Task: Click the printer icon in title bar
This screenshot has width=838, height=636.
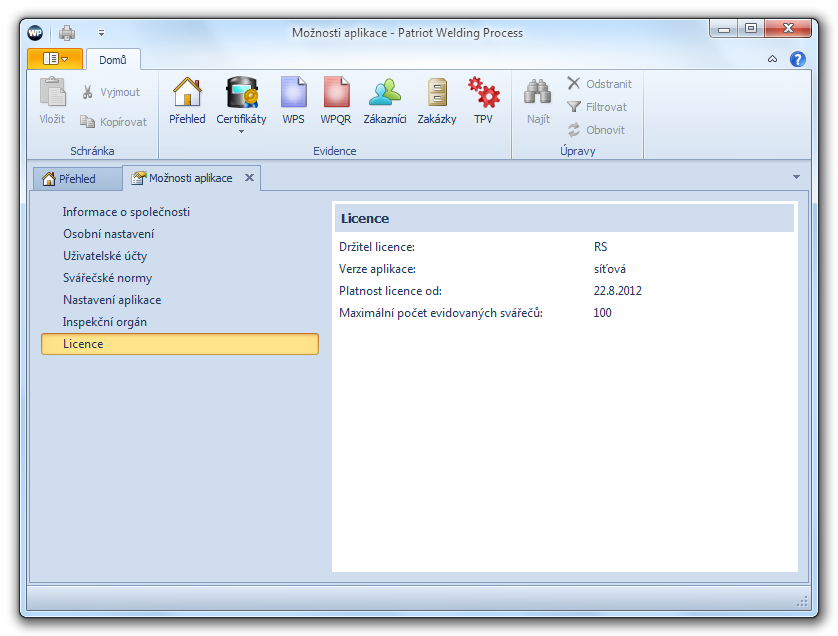Action: (67, 33)
